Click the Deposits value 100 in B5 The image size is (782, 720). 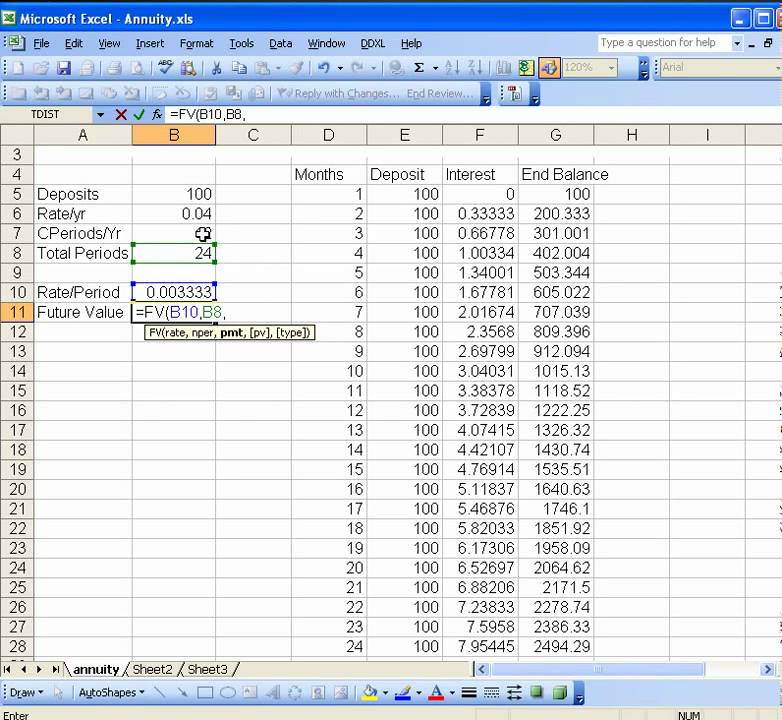174,194
